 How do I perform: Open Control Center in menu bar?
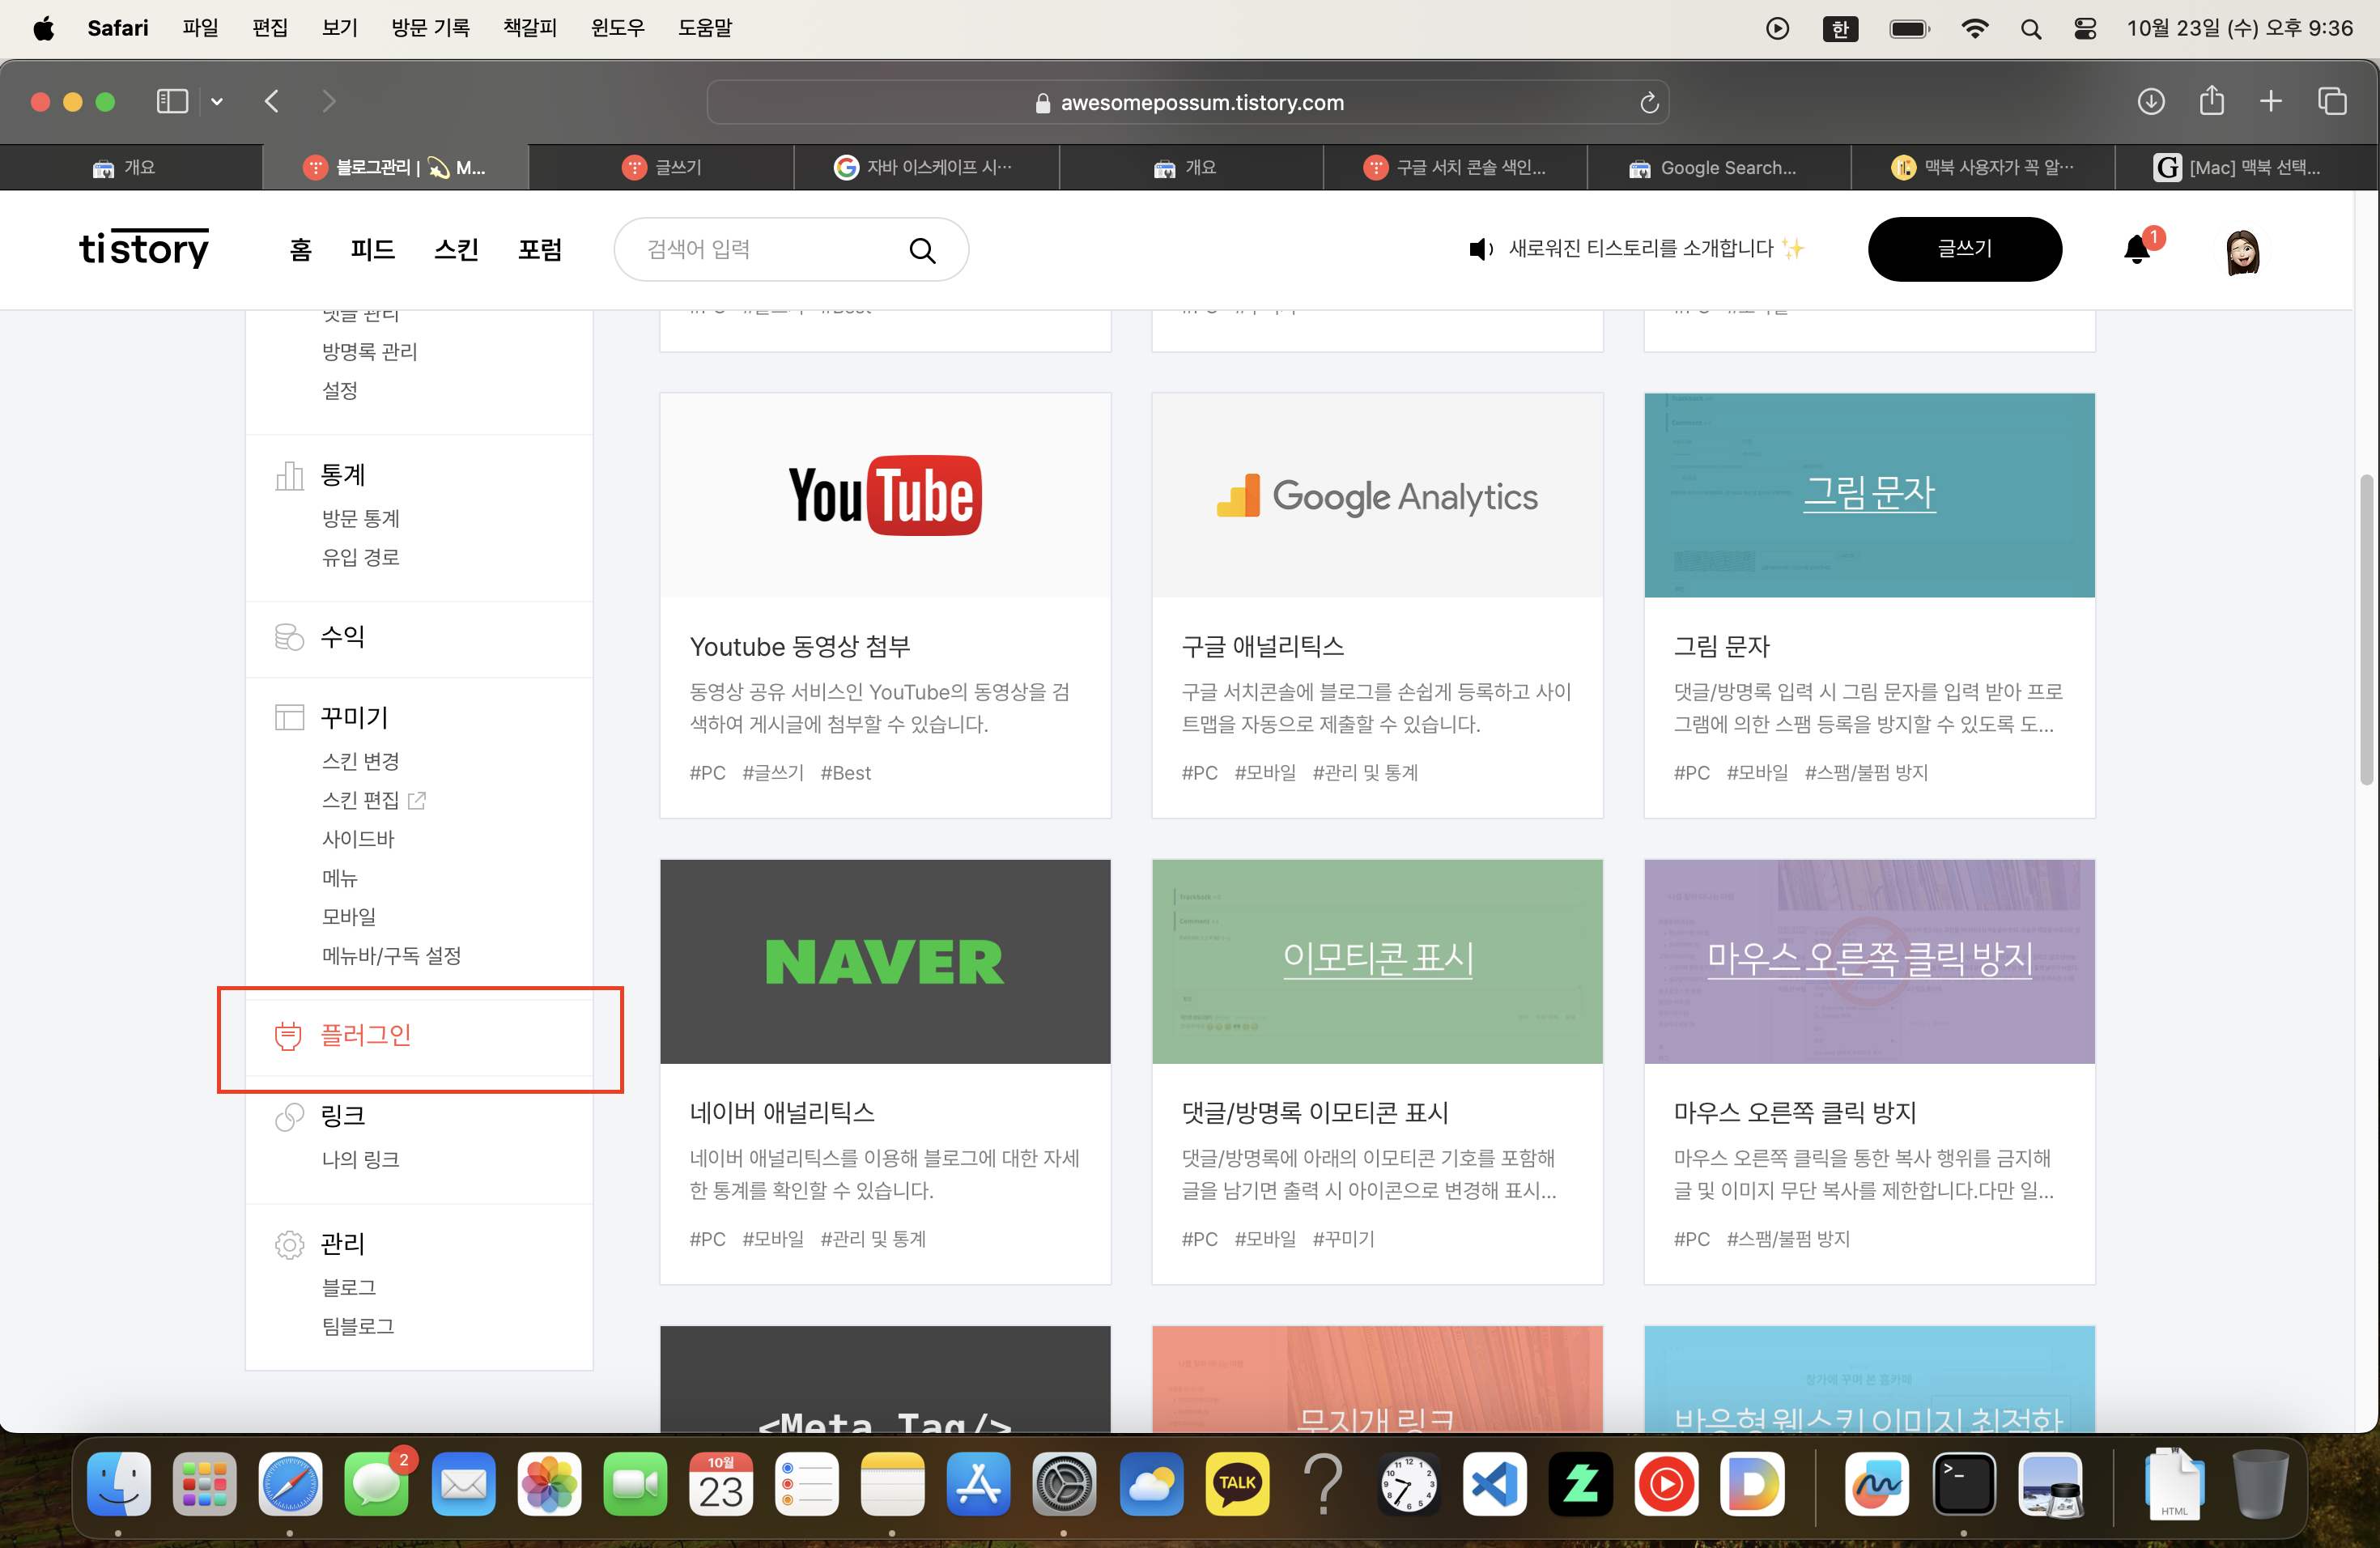click(x=2085, y=28)
